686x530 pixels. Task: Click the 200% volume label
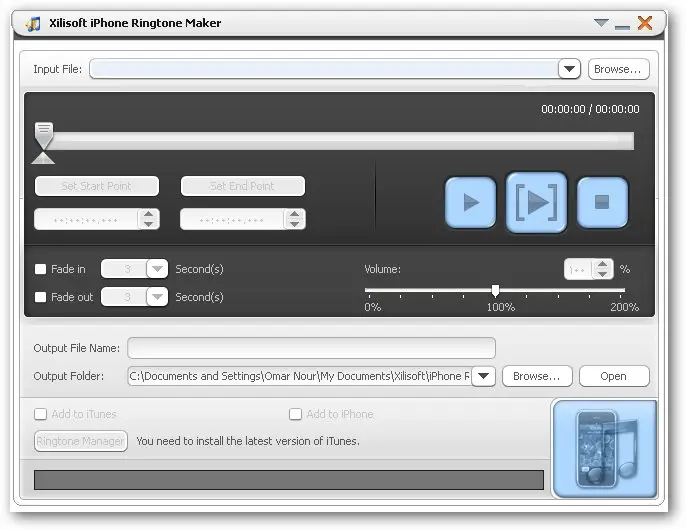point(624,307)
